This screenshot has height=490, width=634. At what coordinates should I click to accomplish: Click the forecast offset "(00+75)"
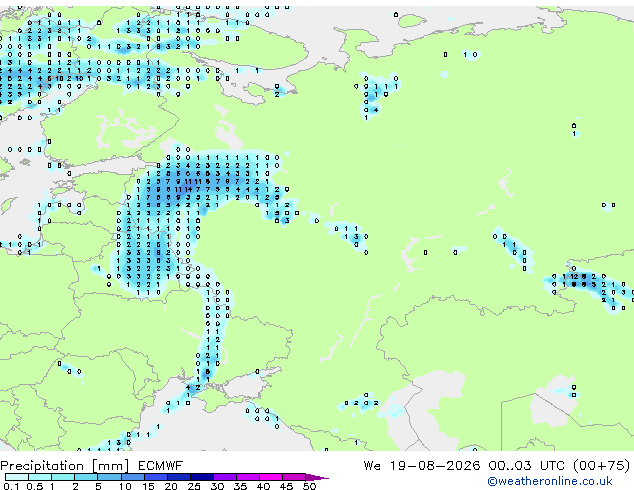pyautogui.click(x=602, y=466)
